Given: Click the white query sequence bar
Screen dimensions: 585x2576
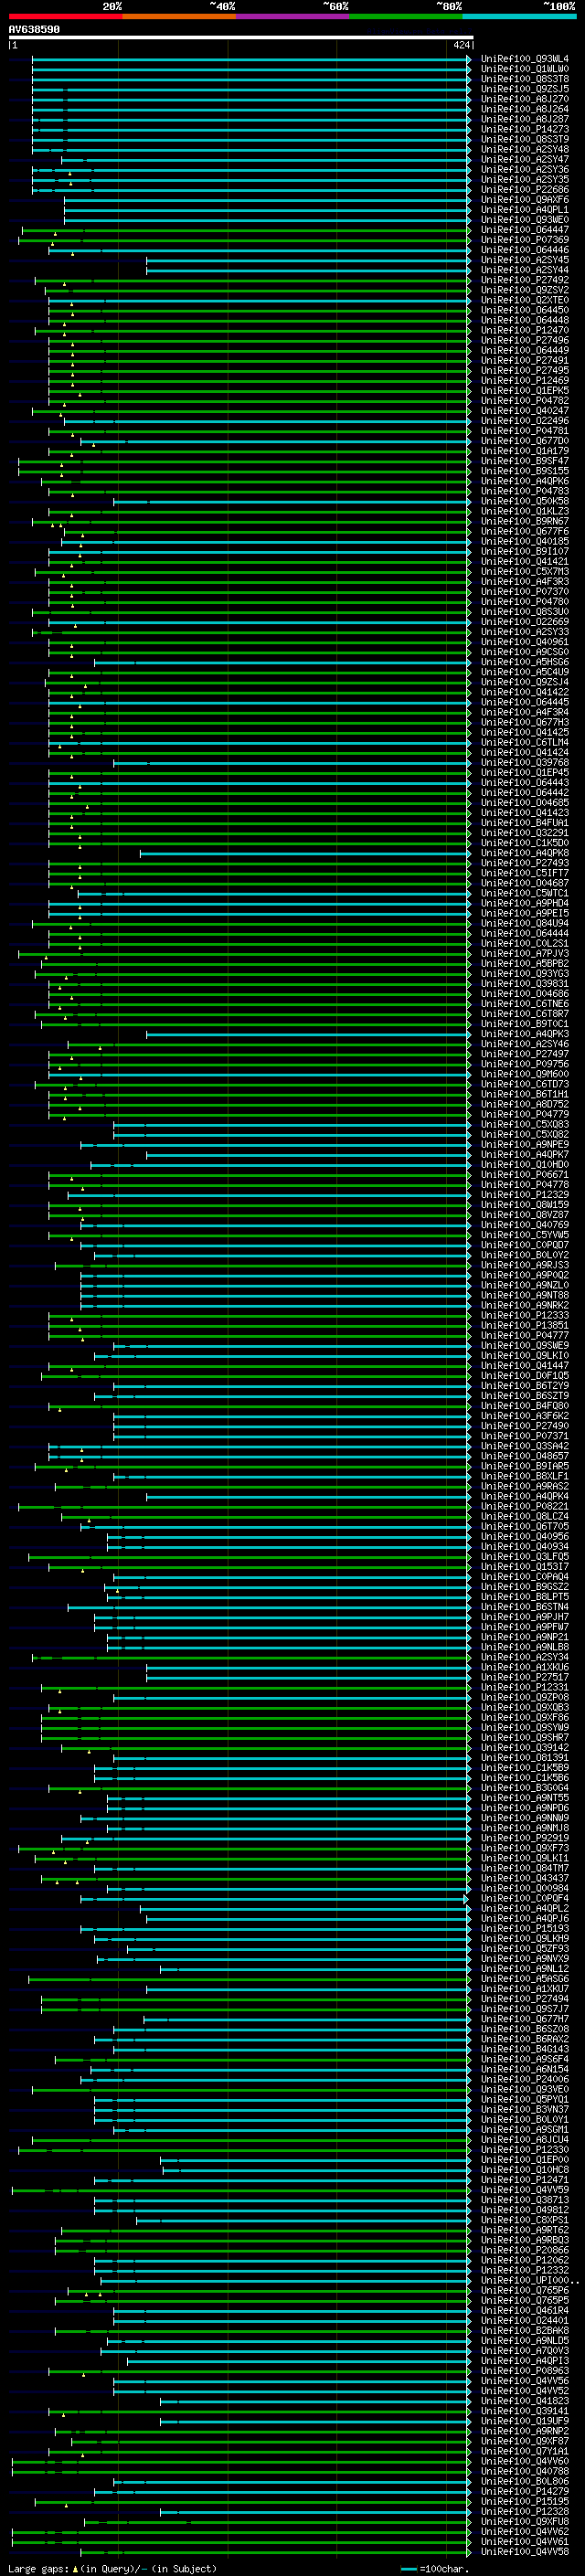Looking at the screenshot, I should click(x=240, y=37).
